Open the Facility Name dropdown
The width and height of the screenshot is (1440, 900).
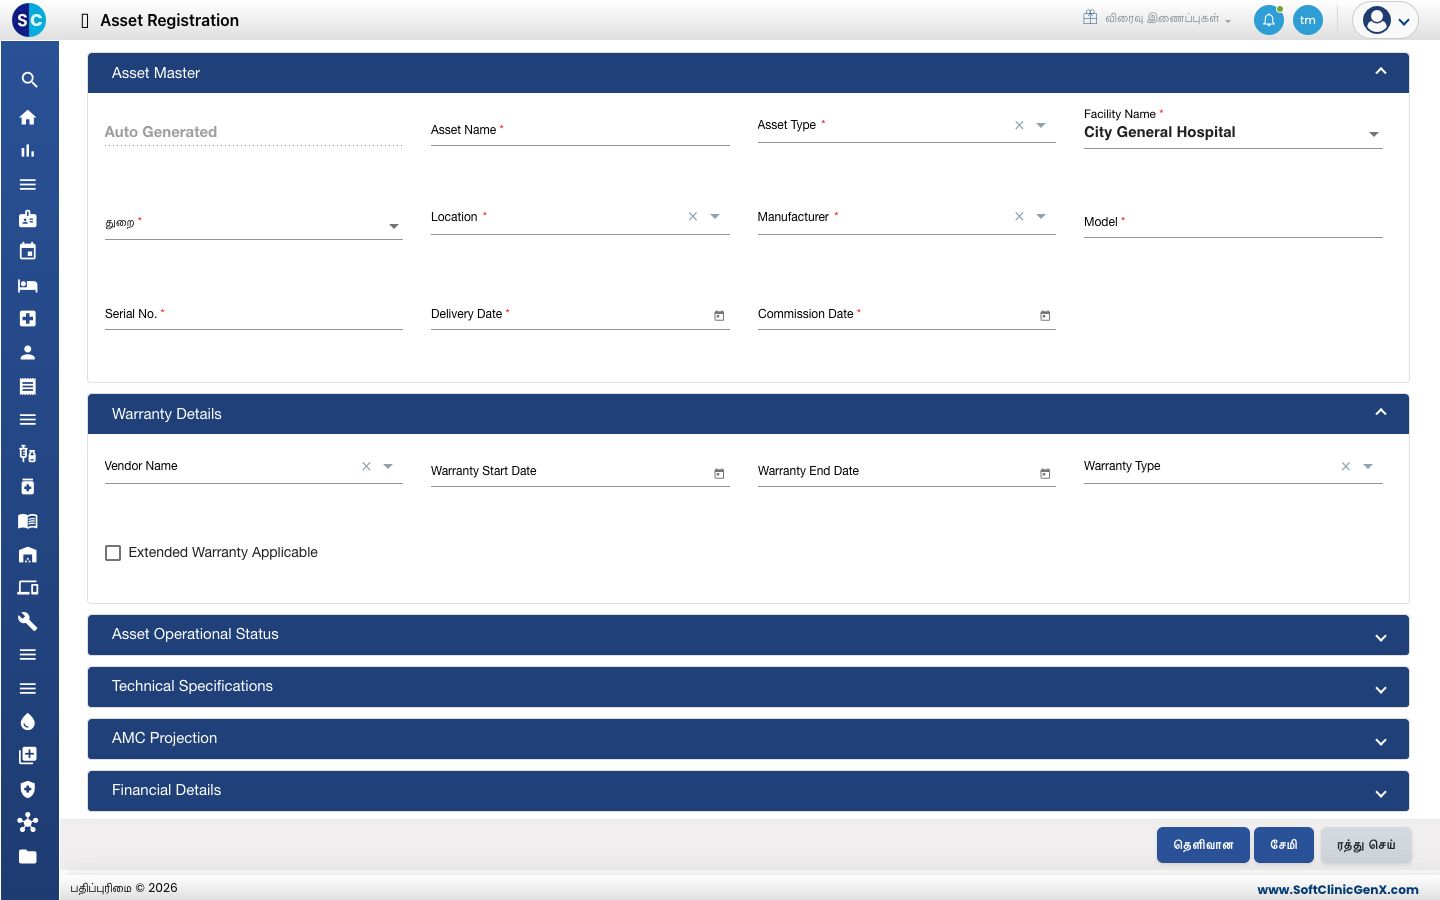click(x=1233, y=132)
